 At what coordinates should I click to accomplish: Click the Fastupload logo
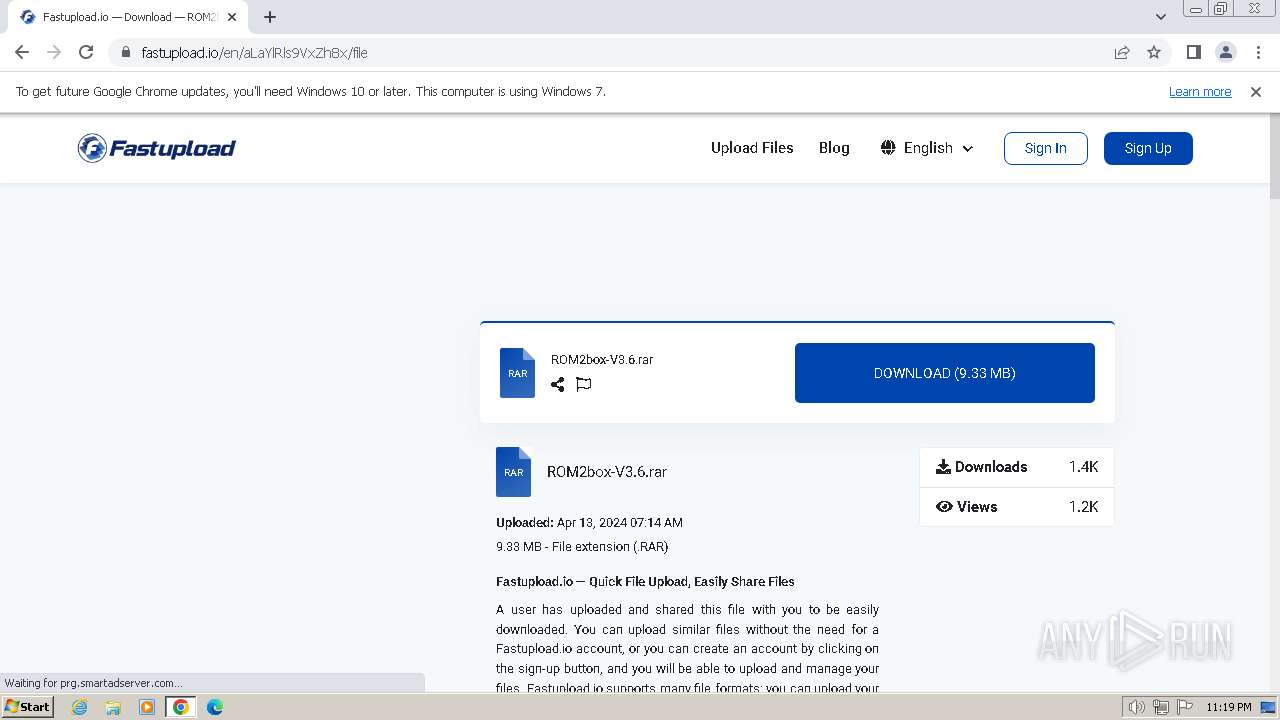pos(157,148)
